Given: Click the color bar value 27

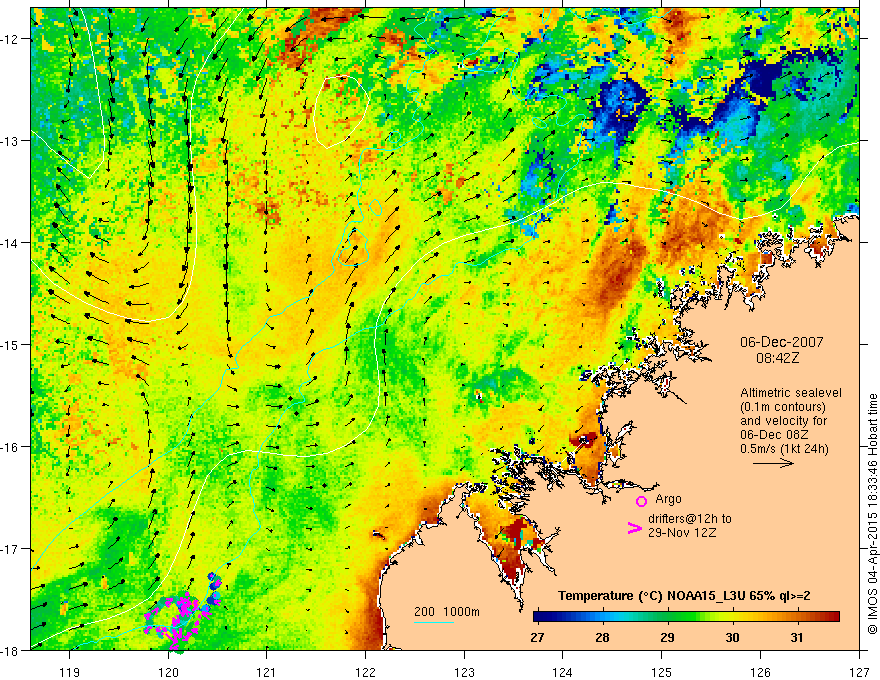Looking at the screenshot, I should (537, 637).
